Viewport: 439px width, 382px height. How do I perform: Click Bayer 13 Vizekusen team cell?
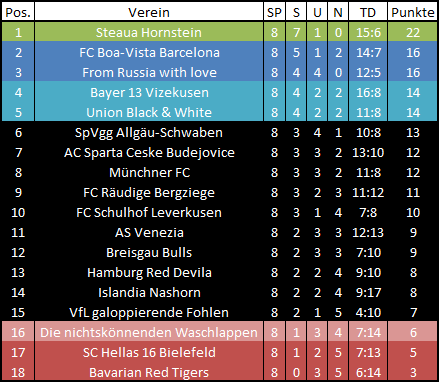(x=149, y=92)
